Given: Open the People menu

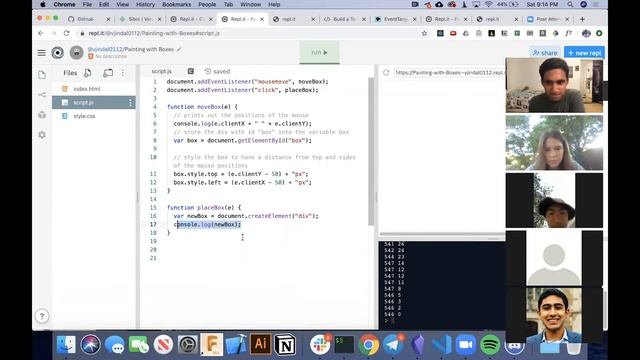Looking at the screenshot, I should (207, 4).
